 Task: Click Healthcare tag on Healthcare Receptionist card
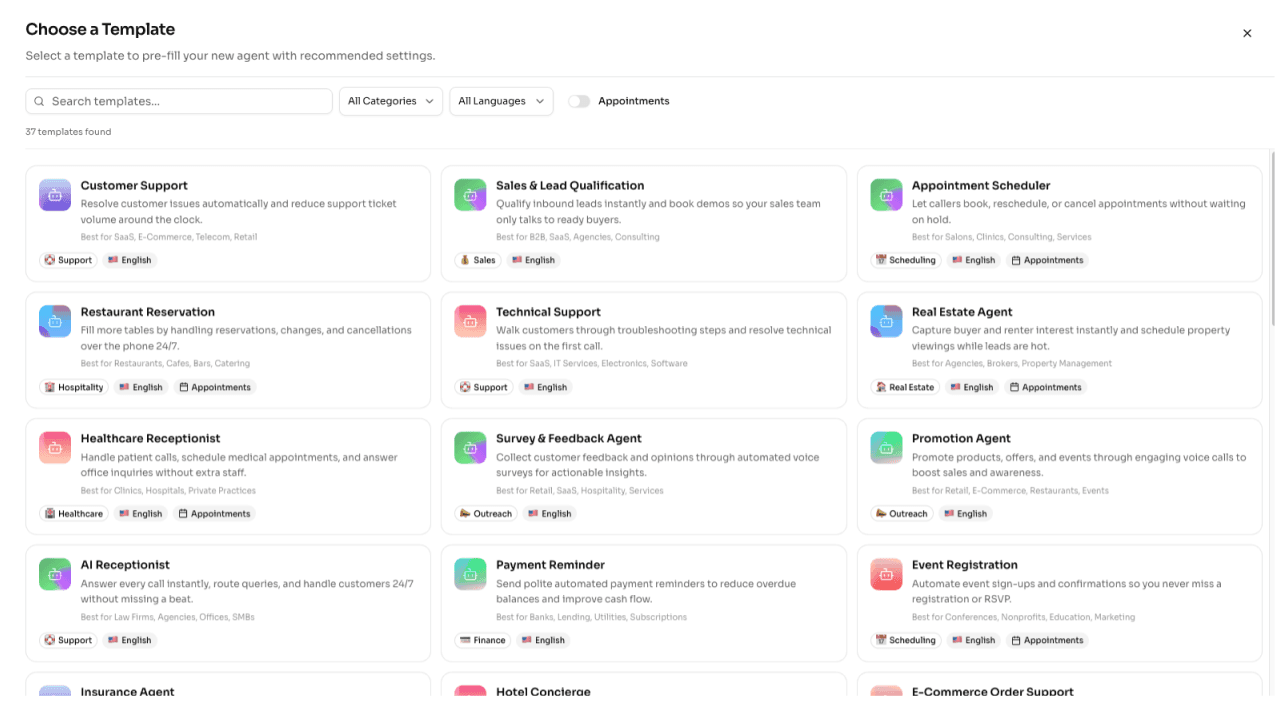74,514
